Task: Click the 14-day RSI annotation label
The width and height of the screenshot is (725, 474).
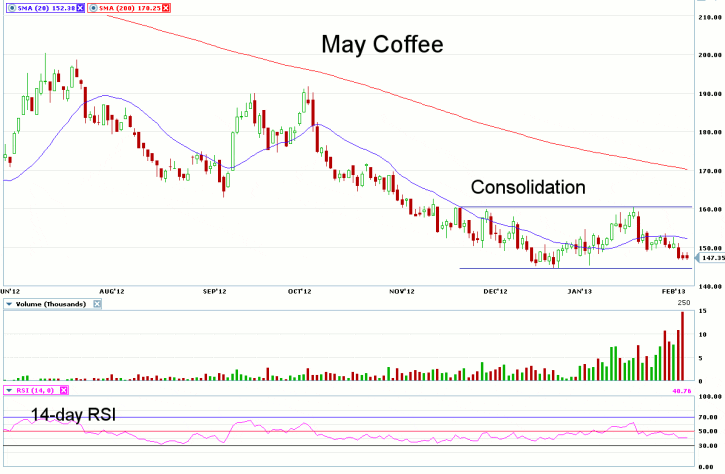Action: [x=68, y=413]
